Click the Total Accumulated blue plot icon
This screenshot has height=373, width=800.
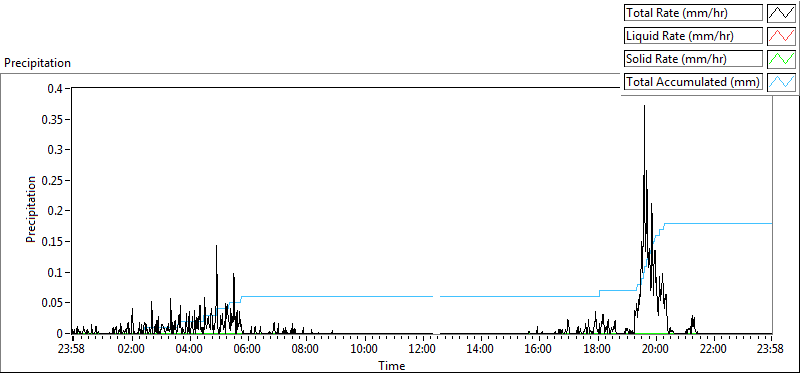[x=782, y=82]
